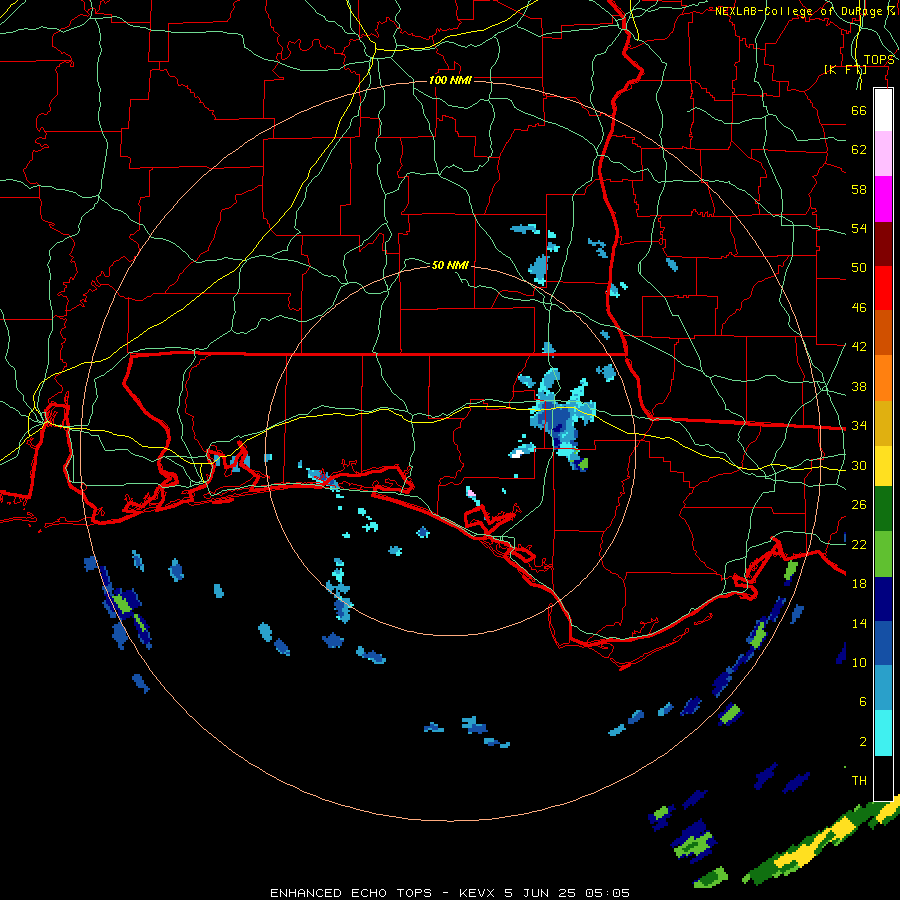The image size is (900, 900).
Task: Click the 14 legend value
Action: (x=859, y=623)
